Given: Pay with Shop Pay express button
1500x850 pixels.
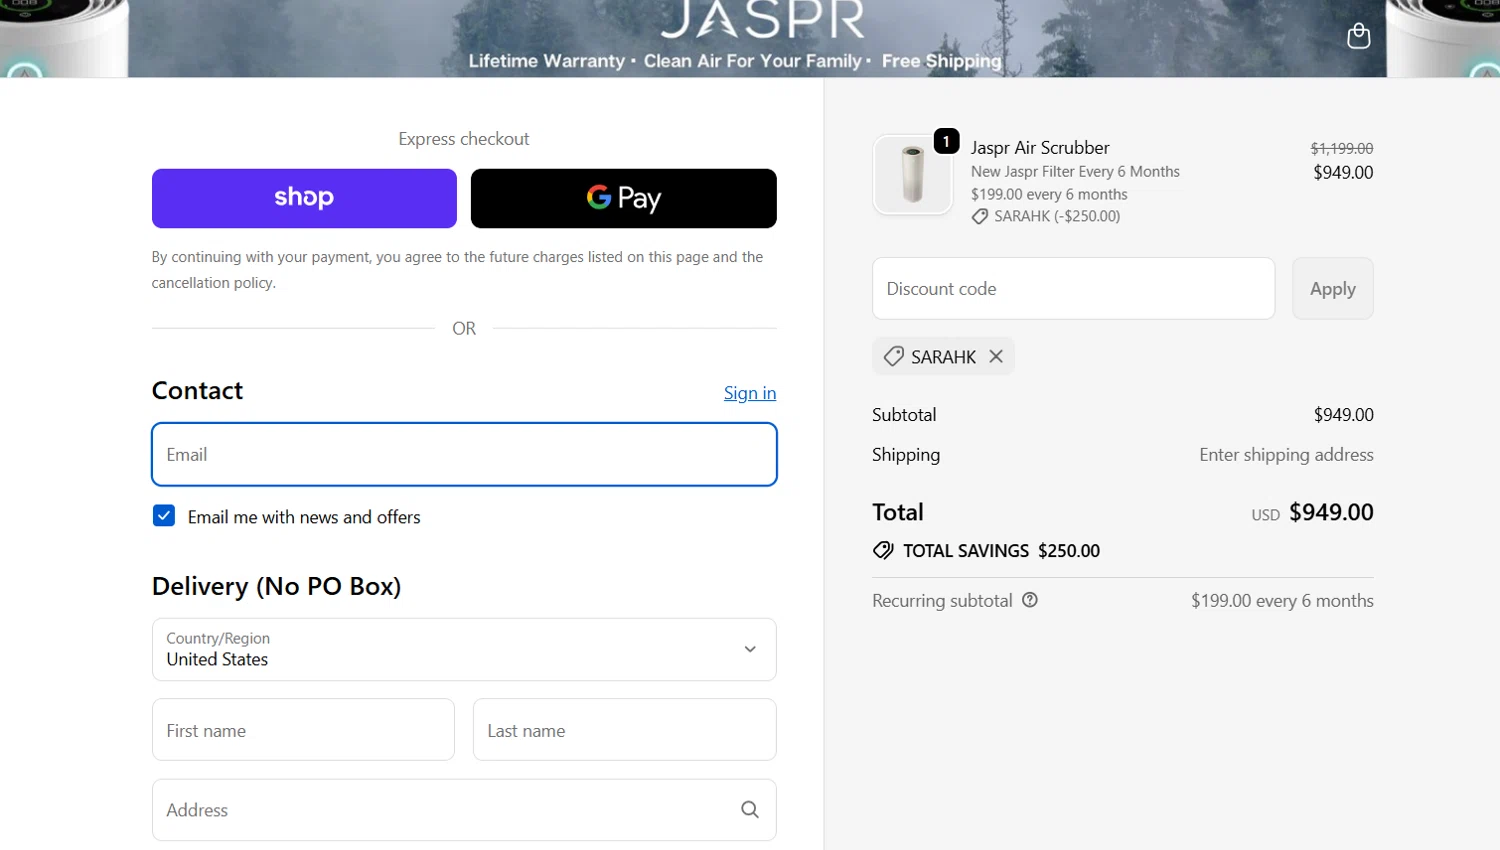Looking at the screenshot, I should (304, 198).
